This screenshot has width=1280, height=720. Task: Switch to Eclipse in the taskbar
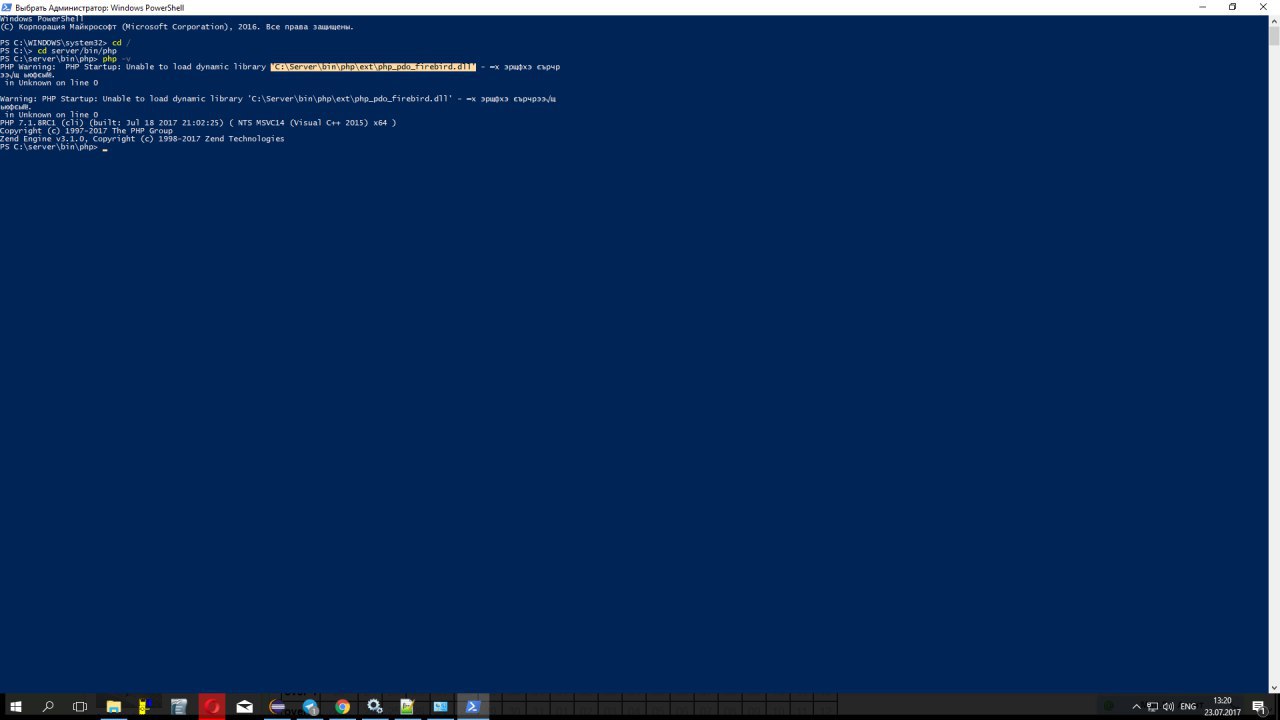277,707
